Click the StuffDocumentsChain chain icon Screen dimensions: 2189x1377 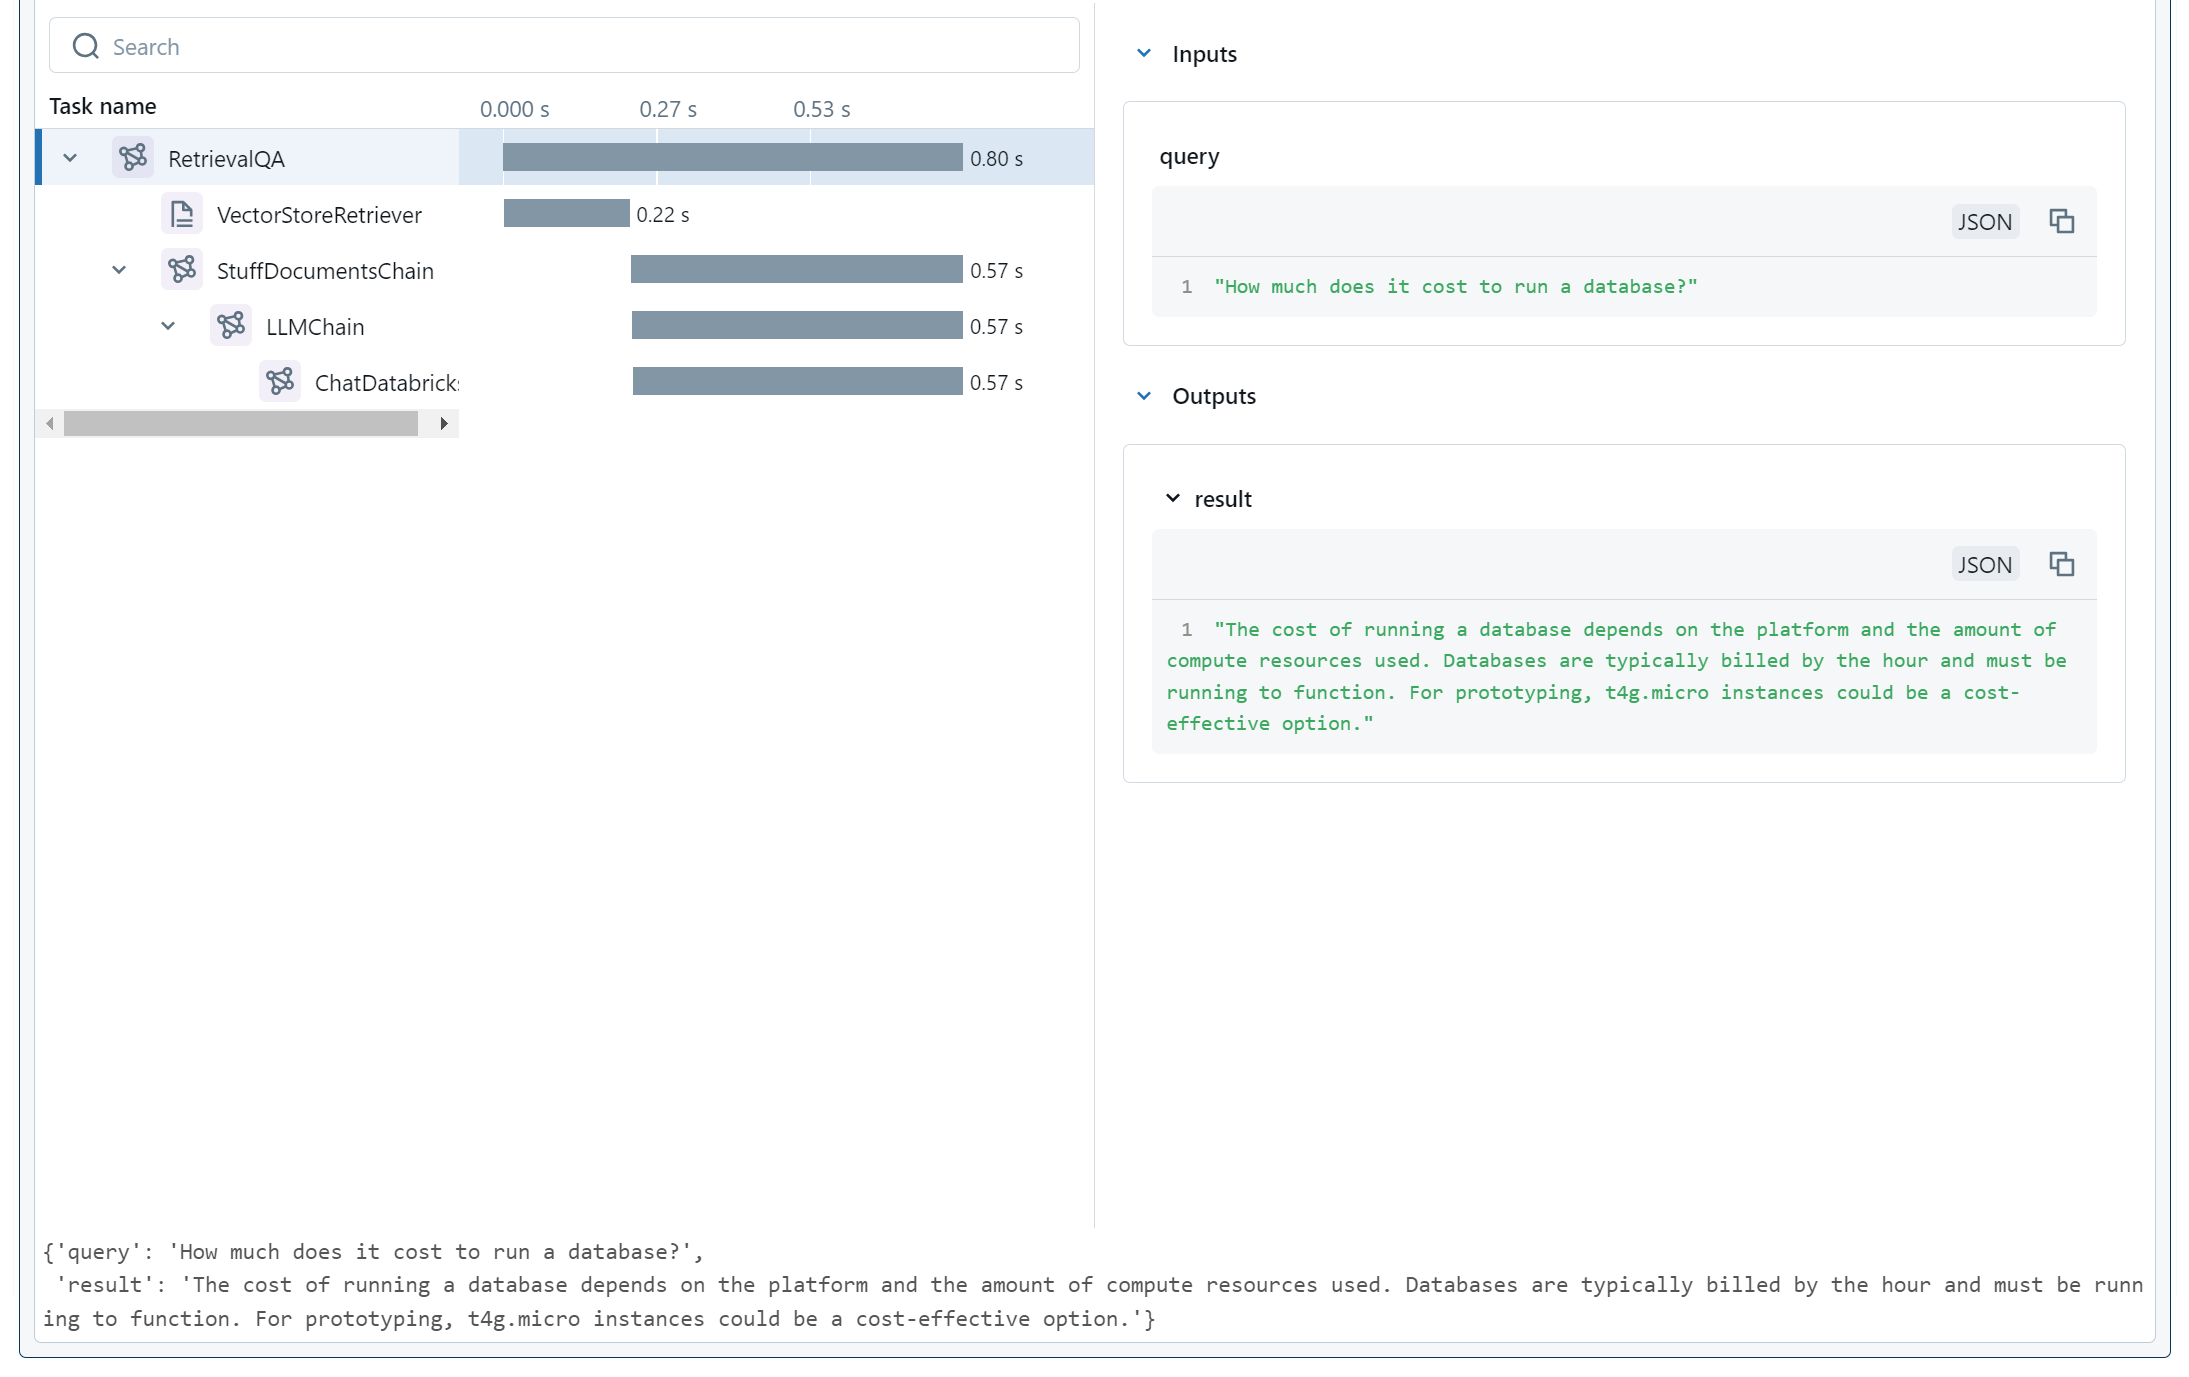(182, 269)
